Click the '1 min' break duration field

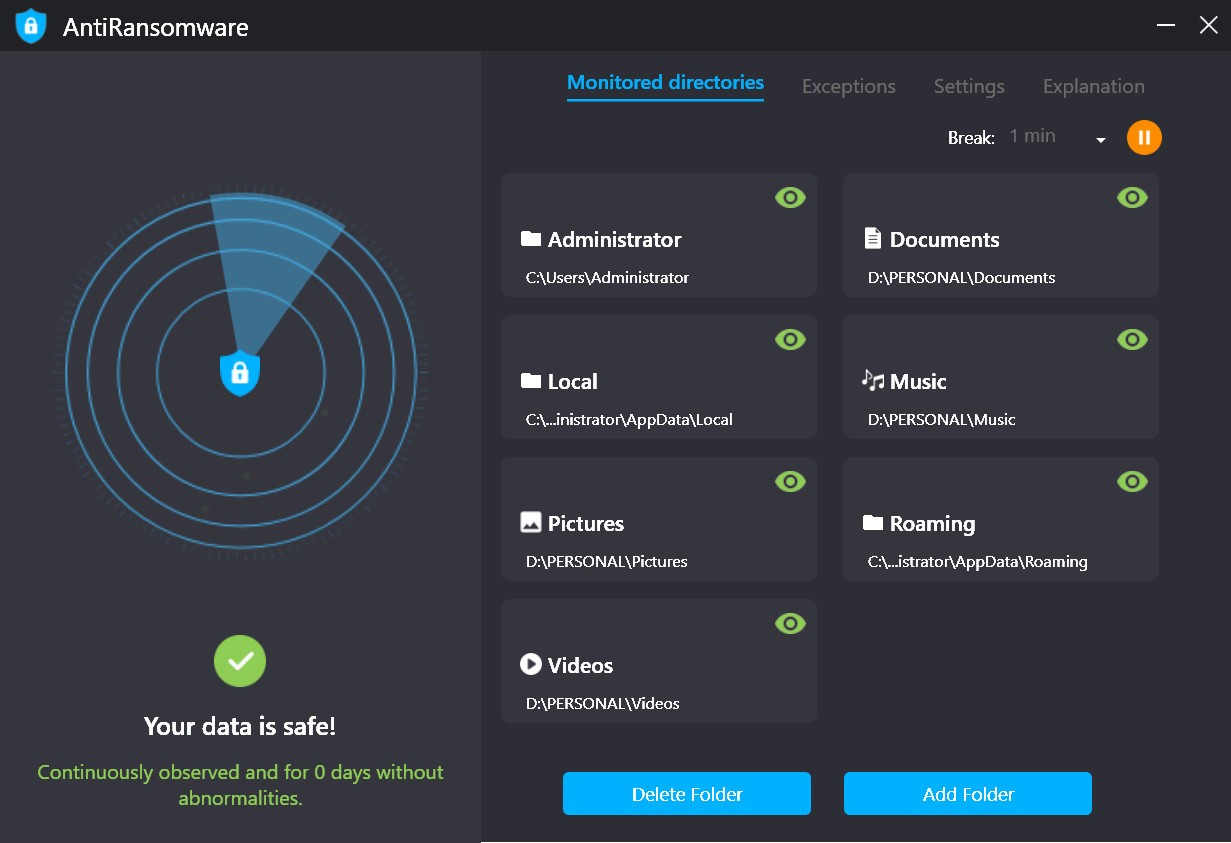click(1033, 136)
